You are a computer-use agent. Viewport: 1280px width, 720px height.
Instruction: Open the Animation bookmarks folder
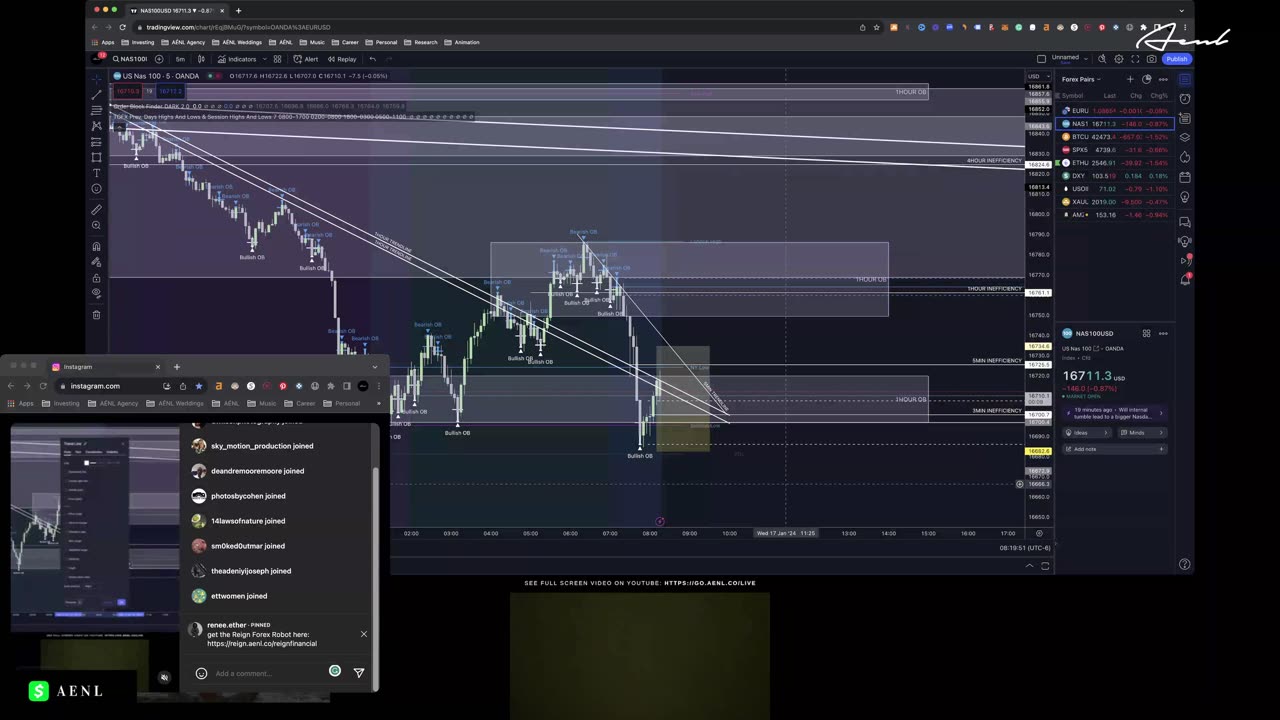(x=463, y=42)
